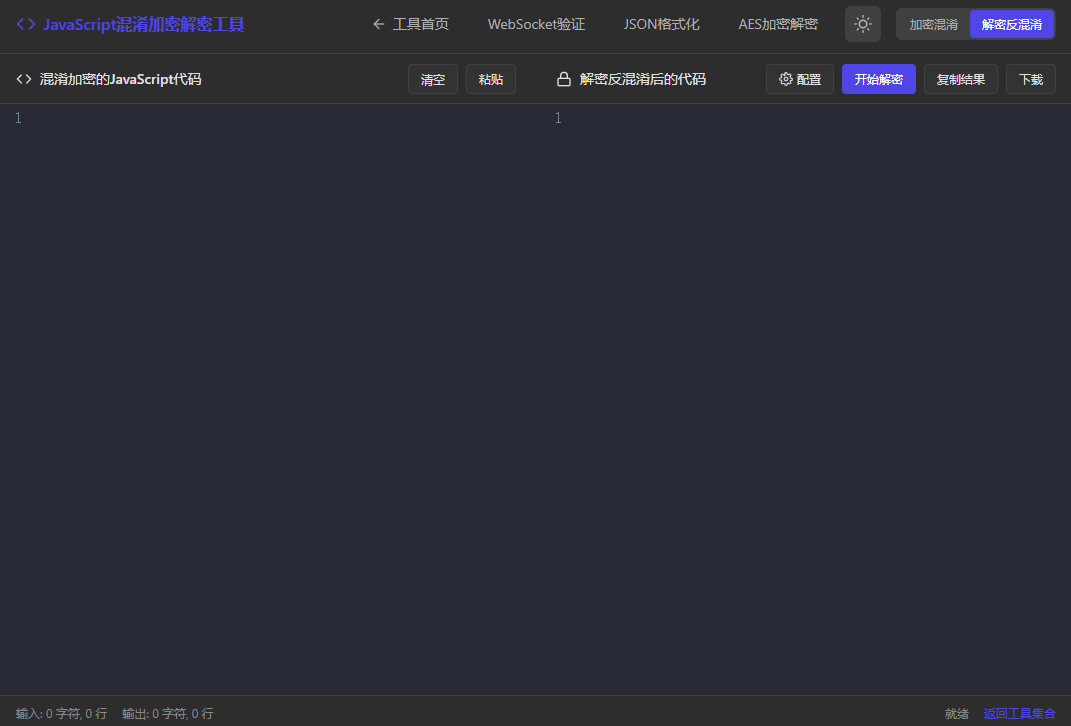Copy output with 复制结果 button

[x=960, y=79]
